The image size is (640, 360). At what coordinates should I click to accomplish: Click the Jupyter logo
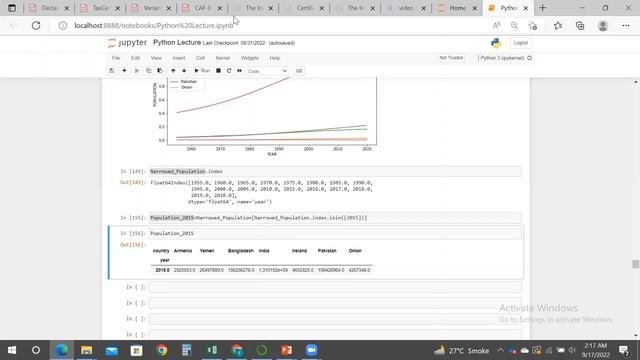tap(127, 42)
